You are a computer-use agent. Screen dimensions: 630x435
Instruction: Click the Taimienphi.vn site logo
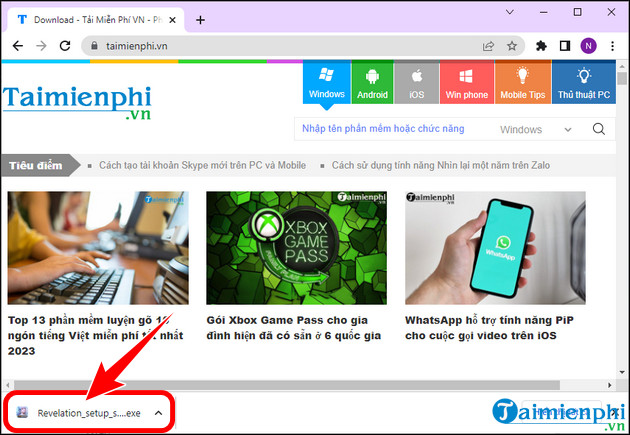click(x=77, y=103)
